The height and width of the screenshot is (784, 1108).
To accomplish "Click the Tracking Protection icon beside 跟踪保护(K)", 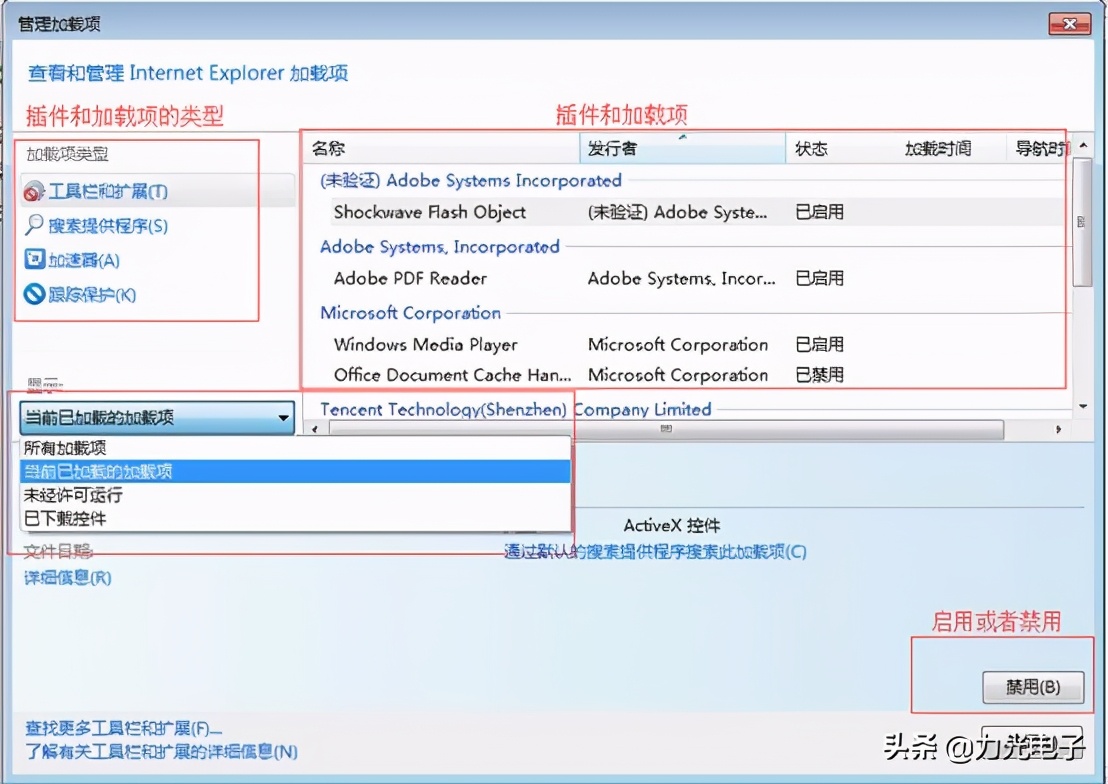I will (x=34, y=294).
